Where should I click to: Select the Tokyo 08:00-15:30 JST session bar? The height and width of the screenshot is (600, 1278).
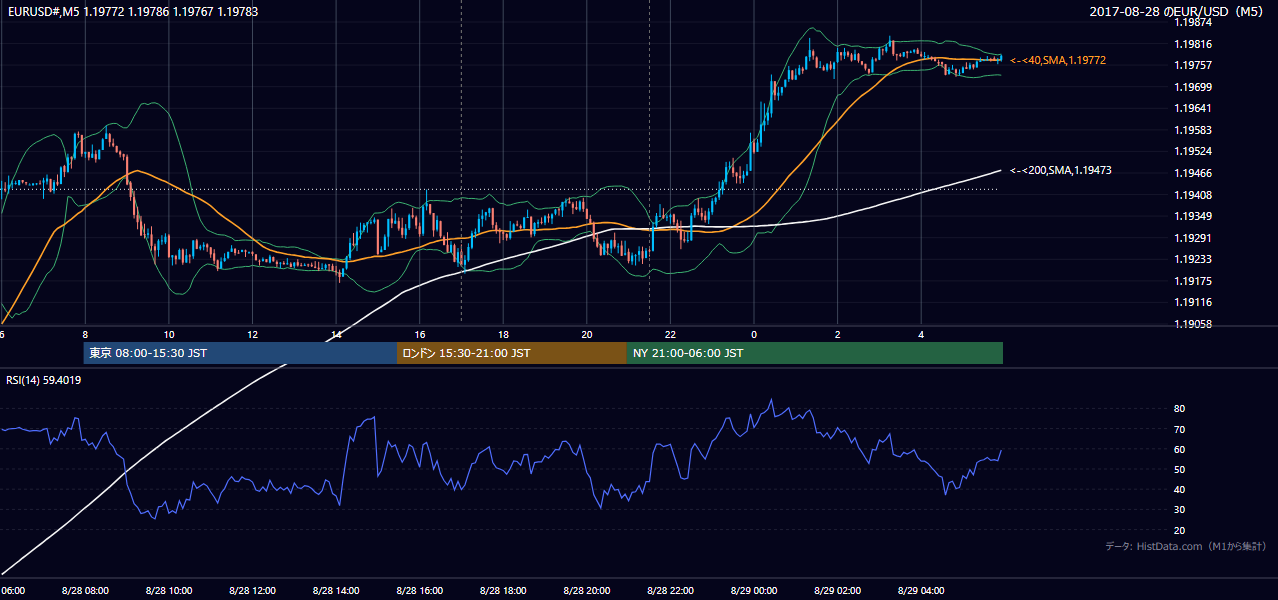pyautogui.click(x=241, y=353)
